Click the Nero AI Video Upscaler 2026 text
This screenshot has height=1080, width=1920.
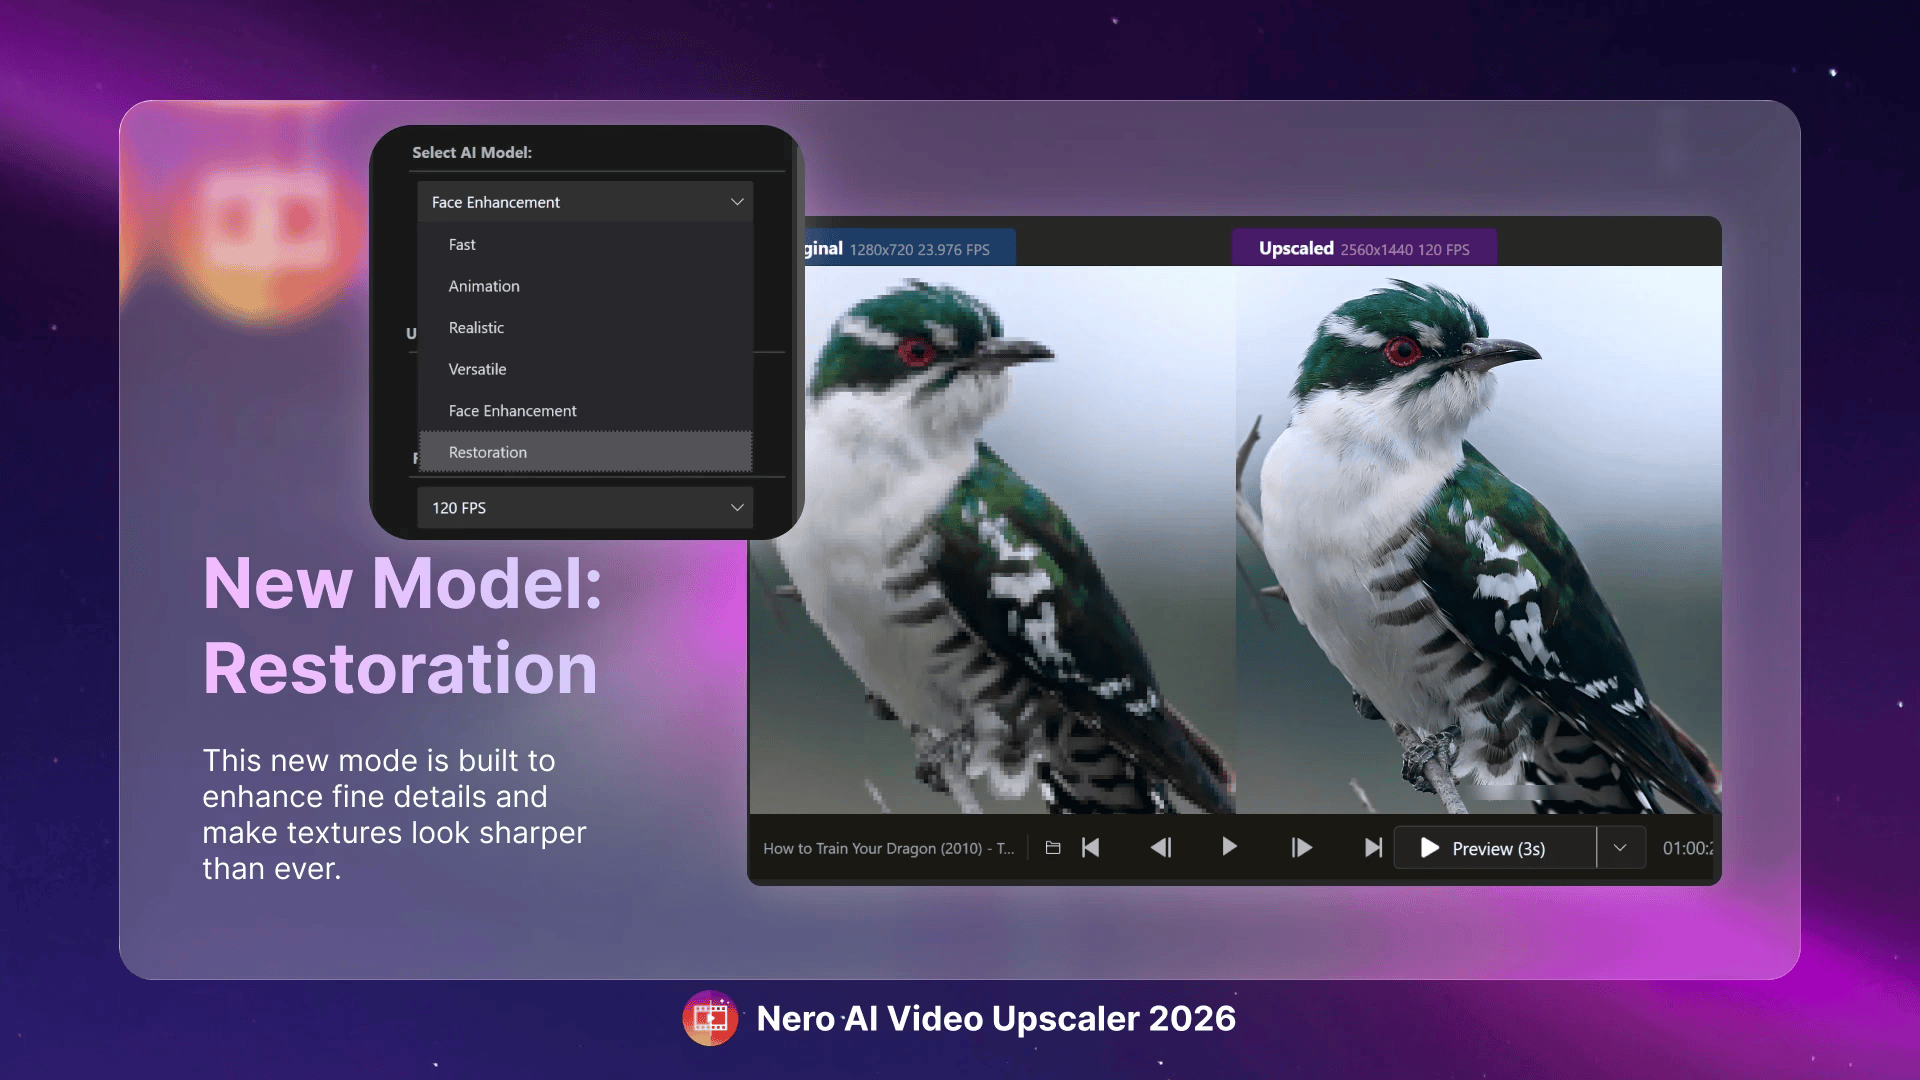[x=995, y=1018]
